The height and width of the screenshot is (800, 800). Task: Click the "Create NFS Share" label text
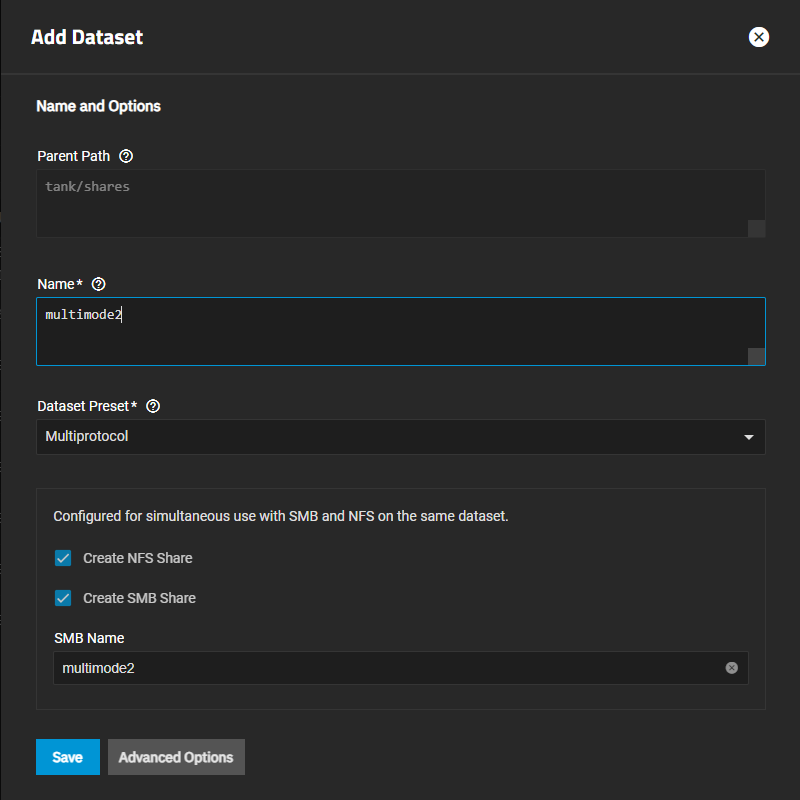(137, 558)
